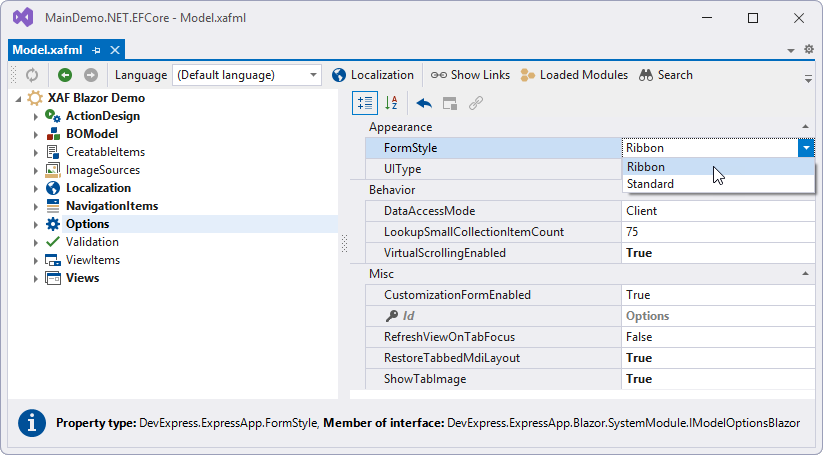This screenshot has width=823, height=455.
Task: Open the Language combo box dropdown
Action: [313, 75]
